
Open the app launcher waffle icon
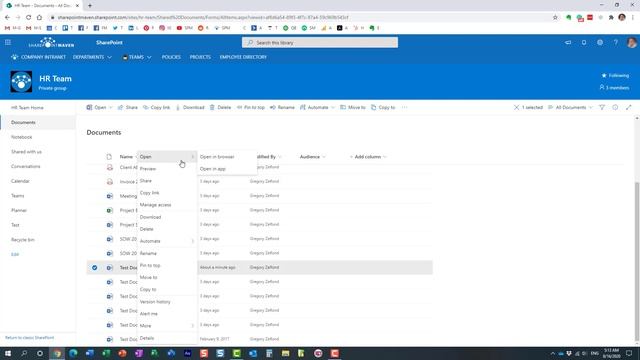coord(8,42)
